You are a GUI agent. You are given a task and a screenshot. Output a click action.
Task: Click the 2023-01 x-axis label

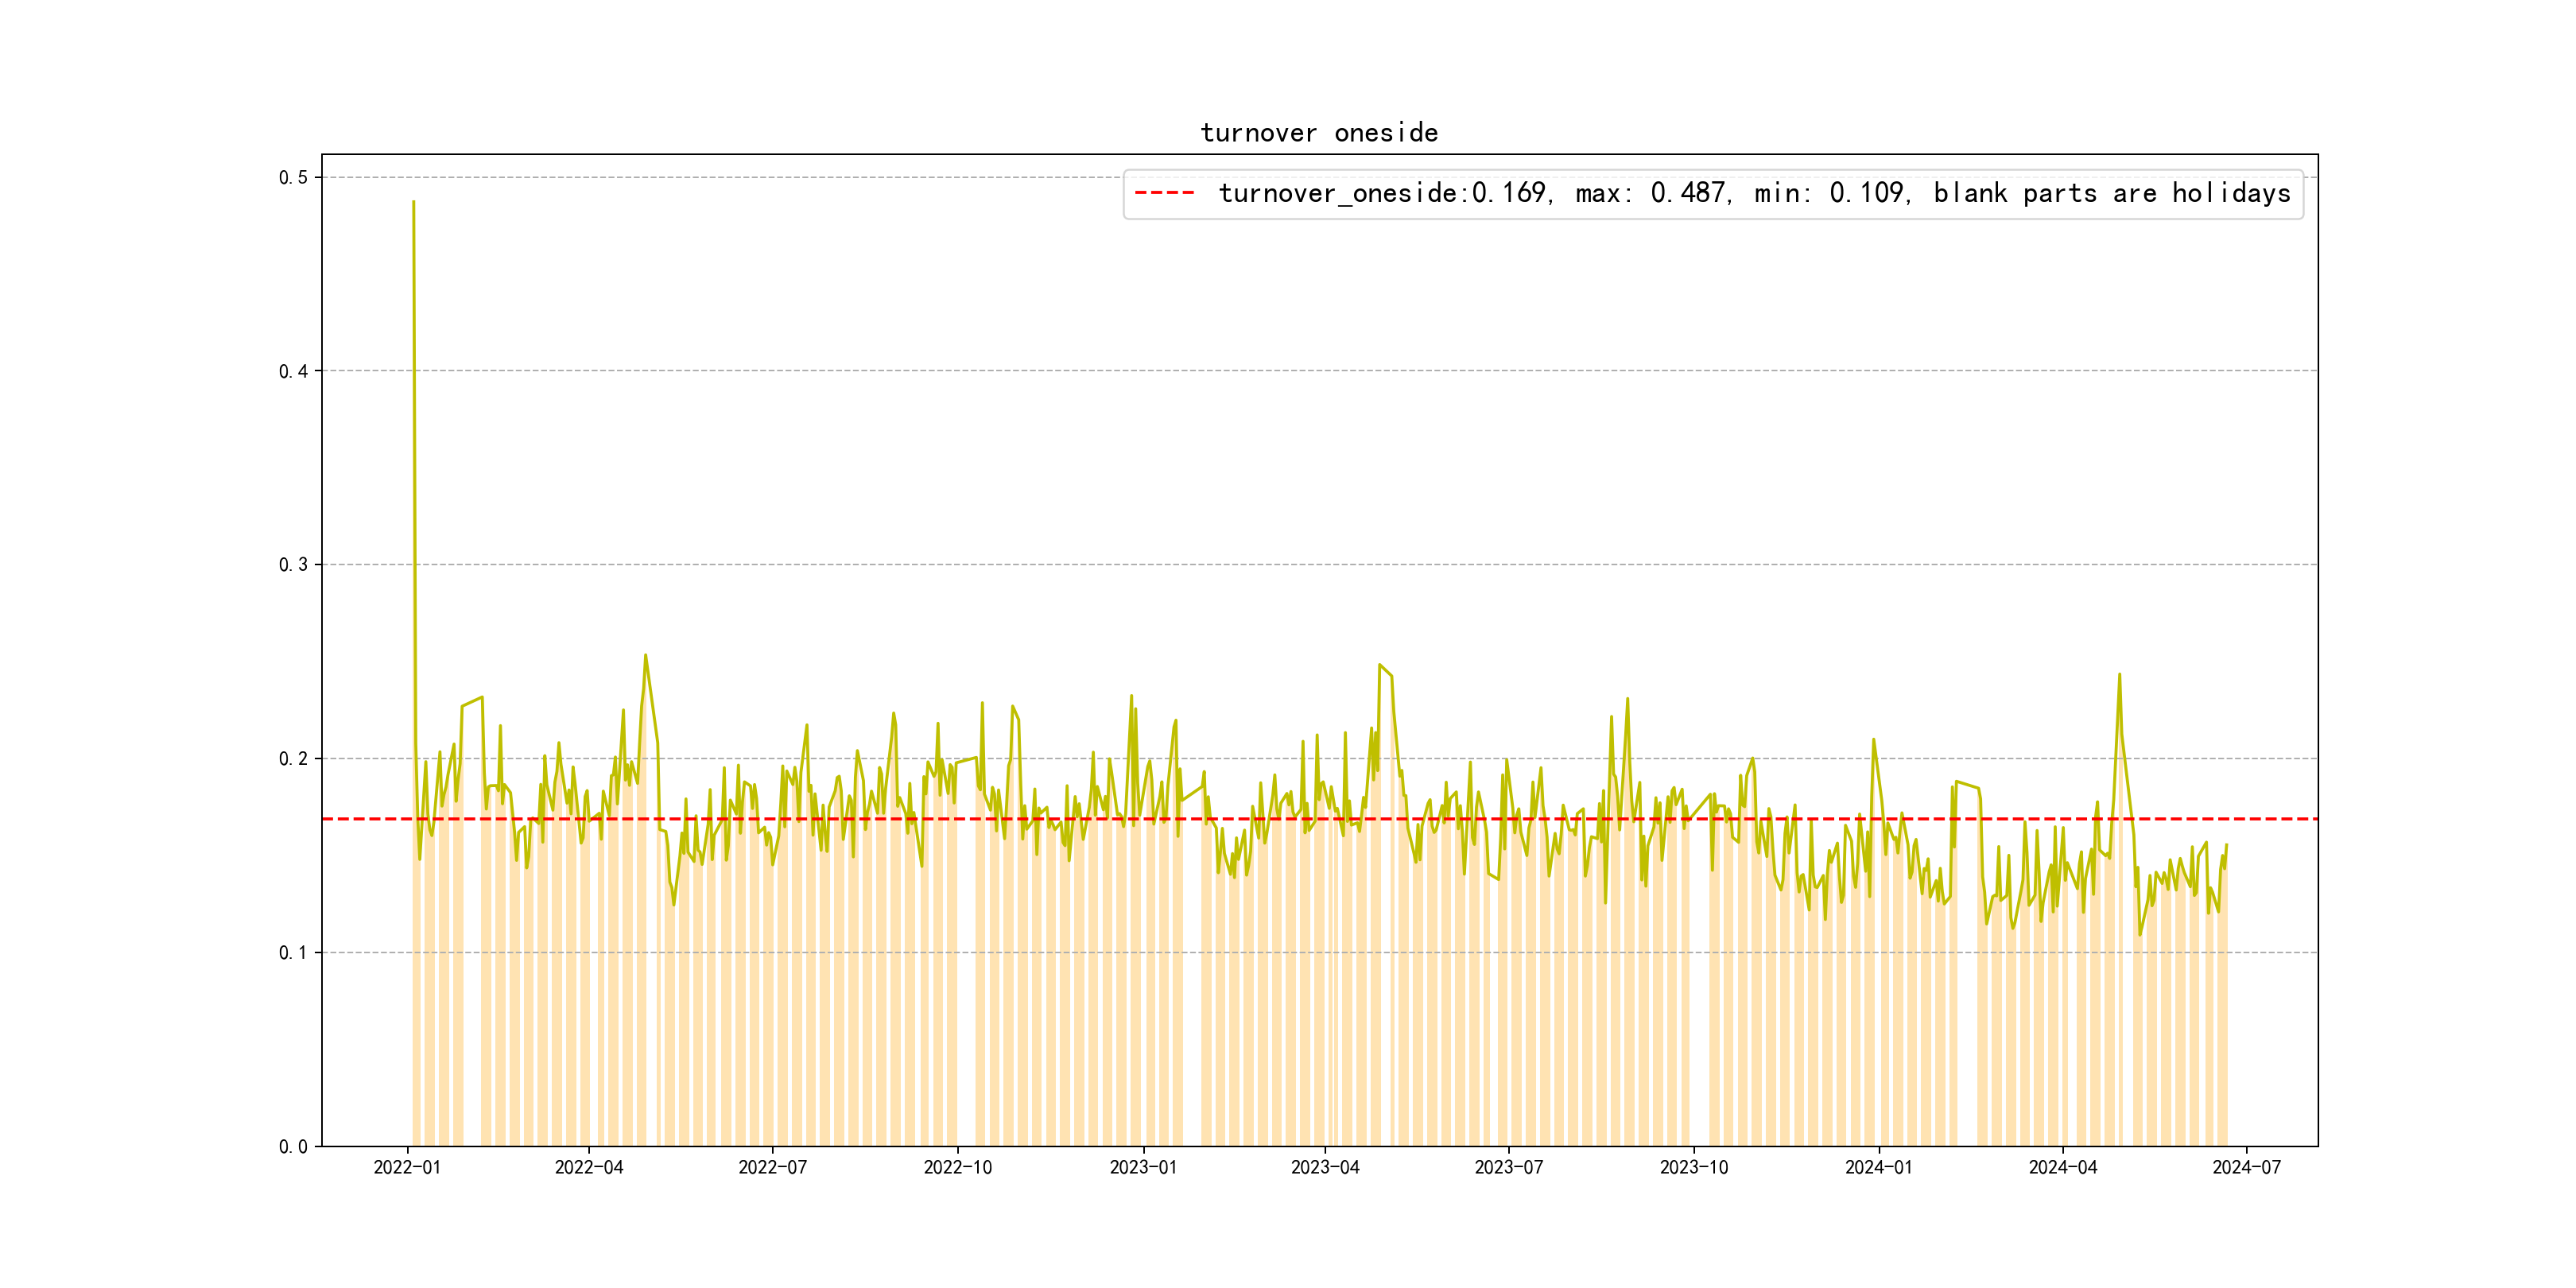pos(1143,1168)
